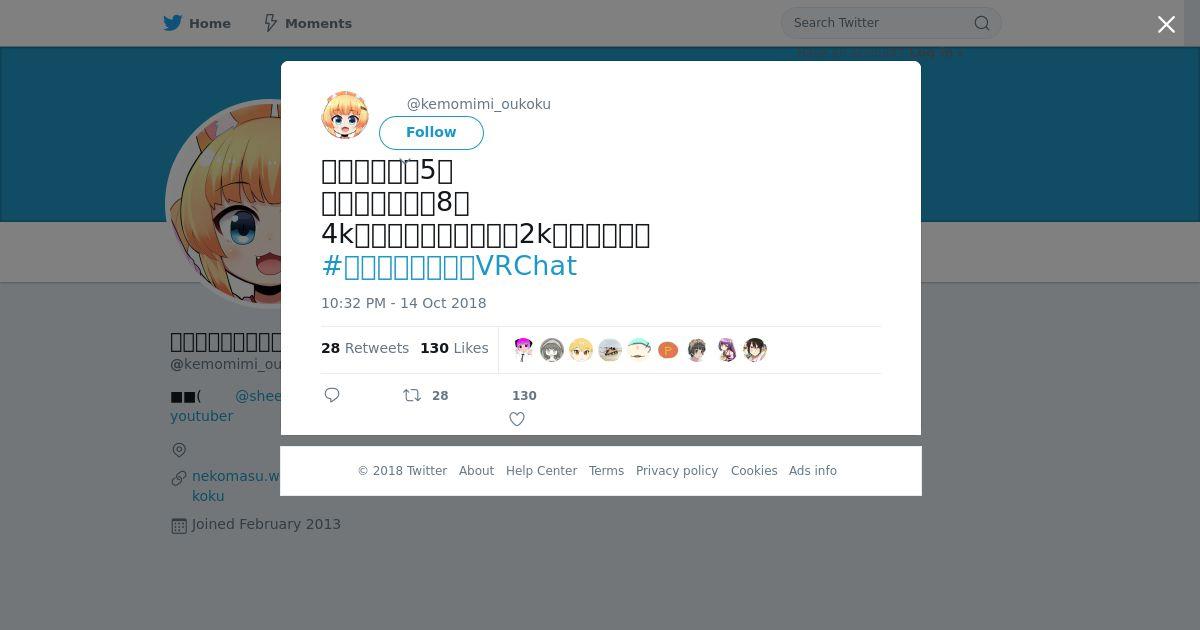The width and height of the screenshot is (1200, 630).
Task: Click the retweet arrows icon
Action: [x=411, y=395]
